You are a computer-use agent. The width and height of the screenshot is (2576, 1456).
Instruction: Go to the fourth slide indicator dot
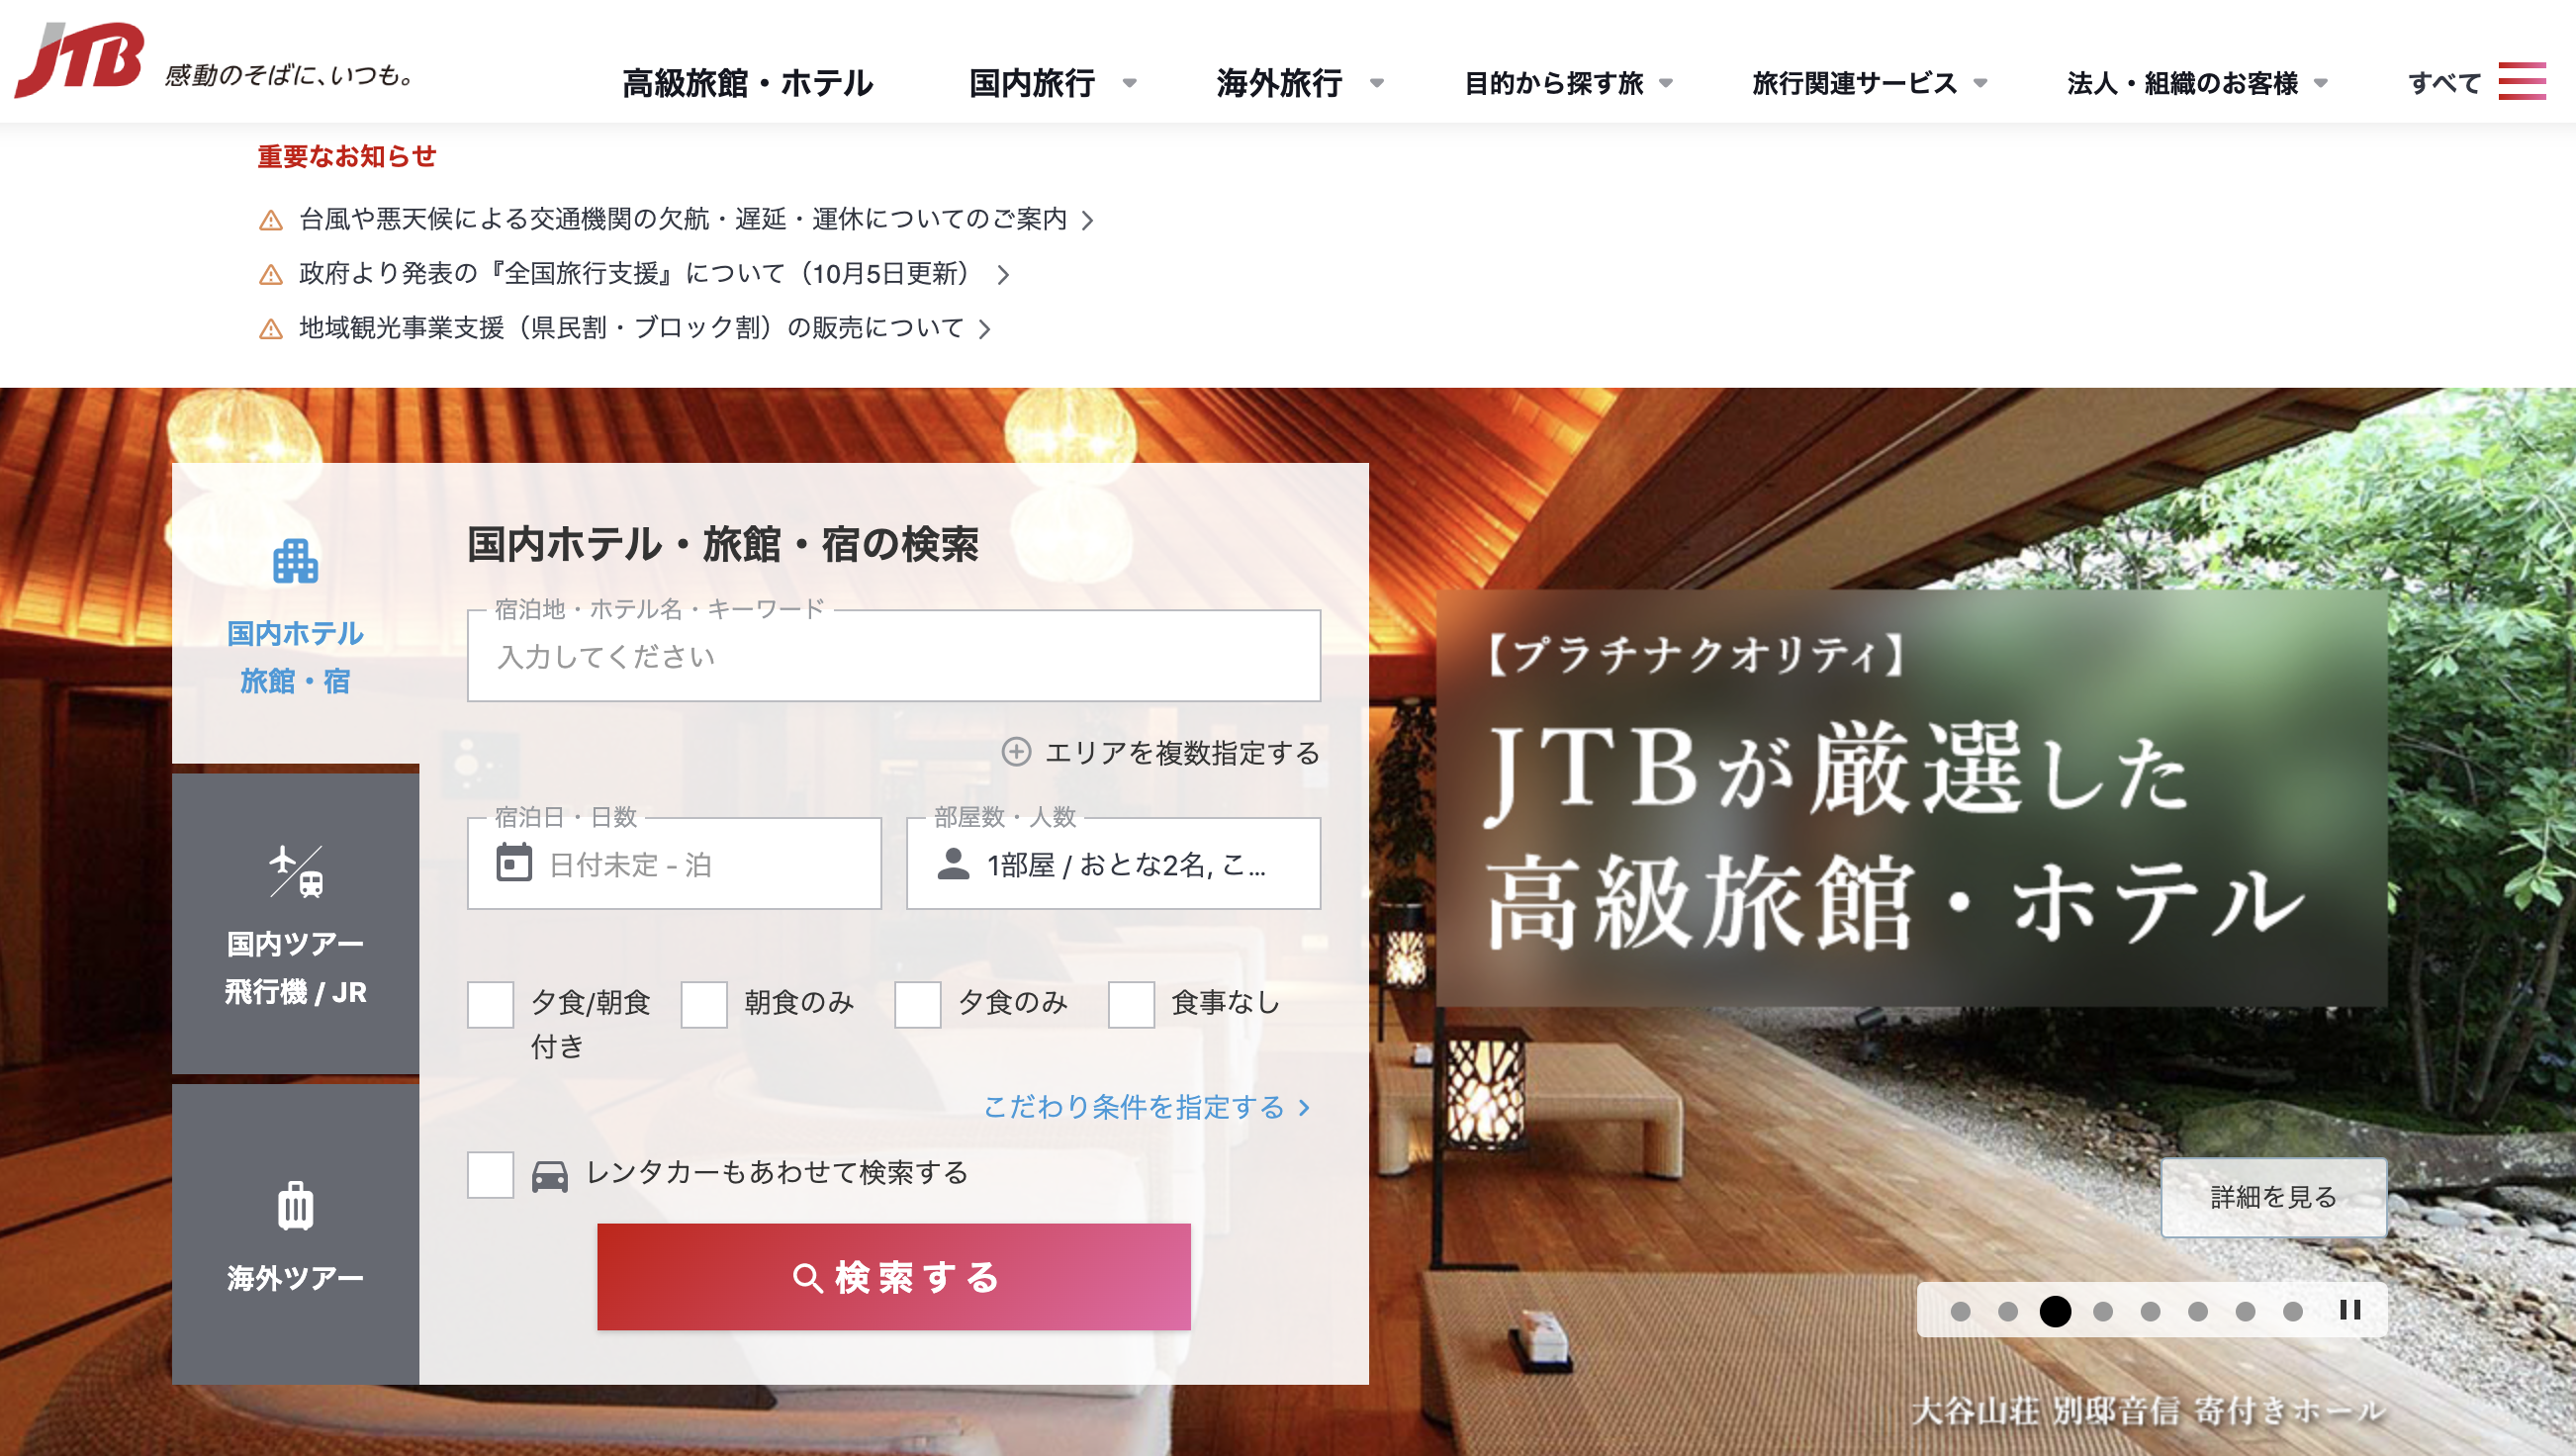tap(2102, 1311)
